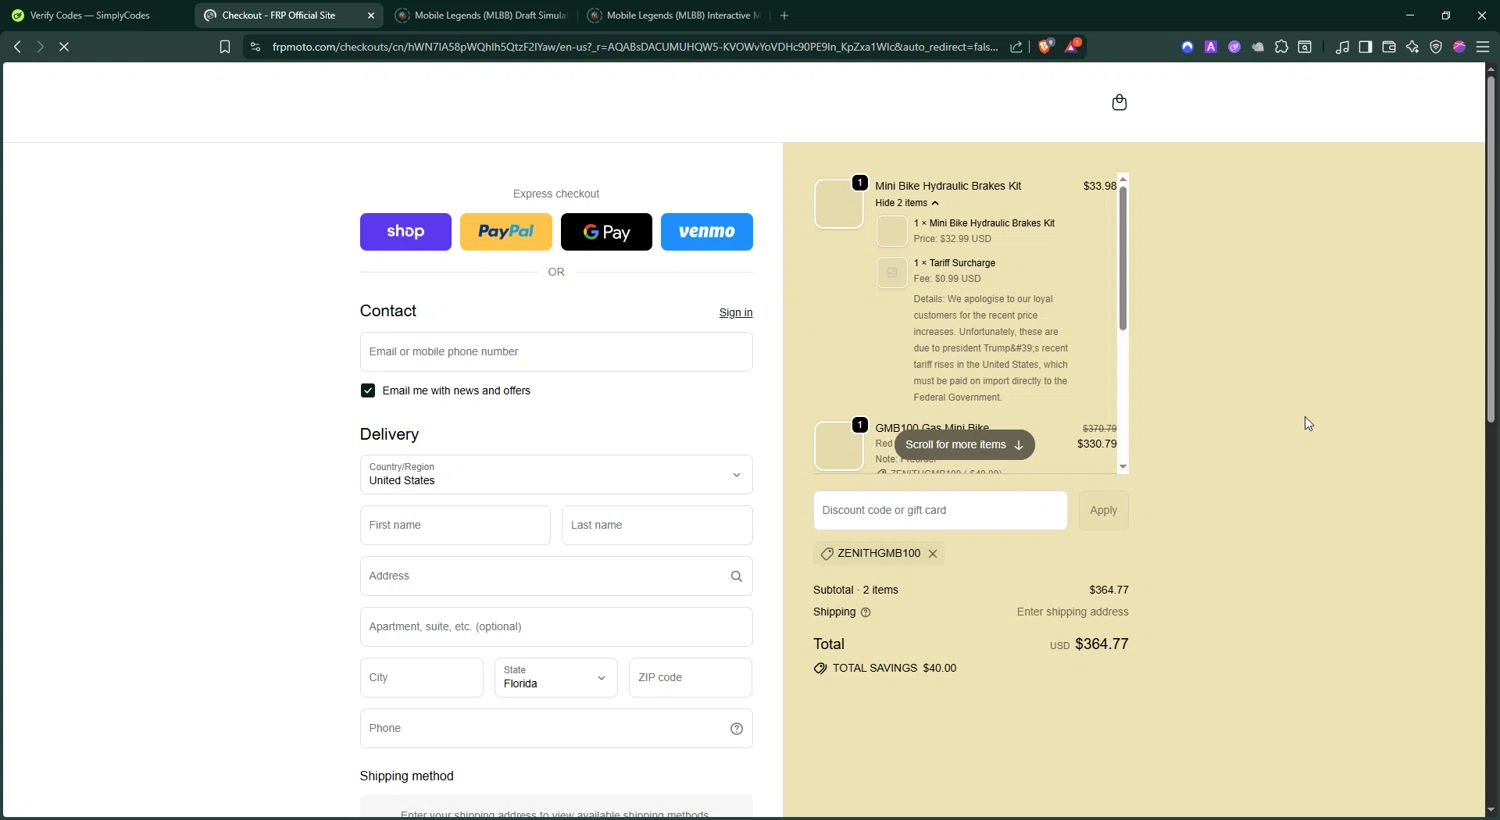Screen dimensions: 1500x820
Task: Click the Brave VPN shield icon
Action: click(x=1436, y=47)
